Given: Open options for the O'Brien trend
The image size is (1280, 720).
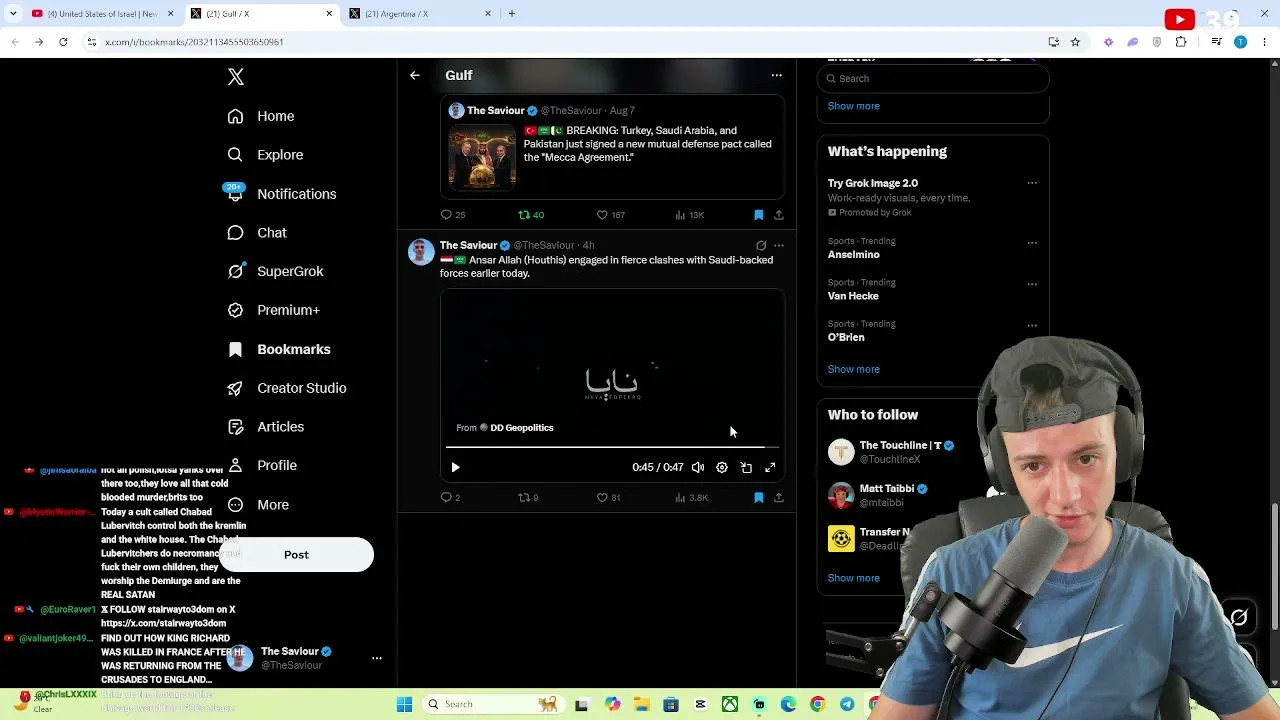Looking at the screenshot, I should click(x=1032, y=325).
